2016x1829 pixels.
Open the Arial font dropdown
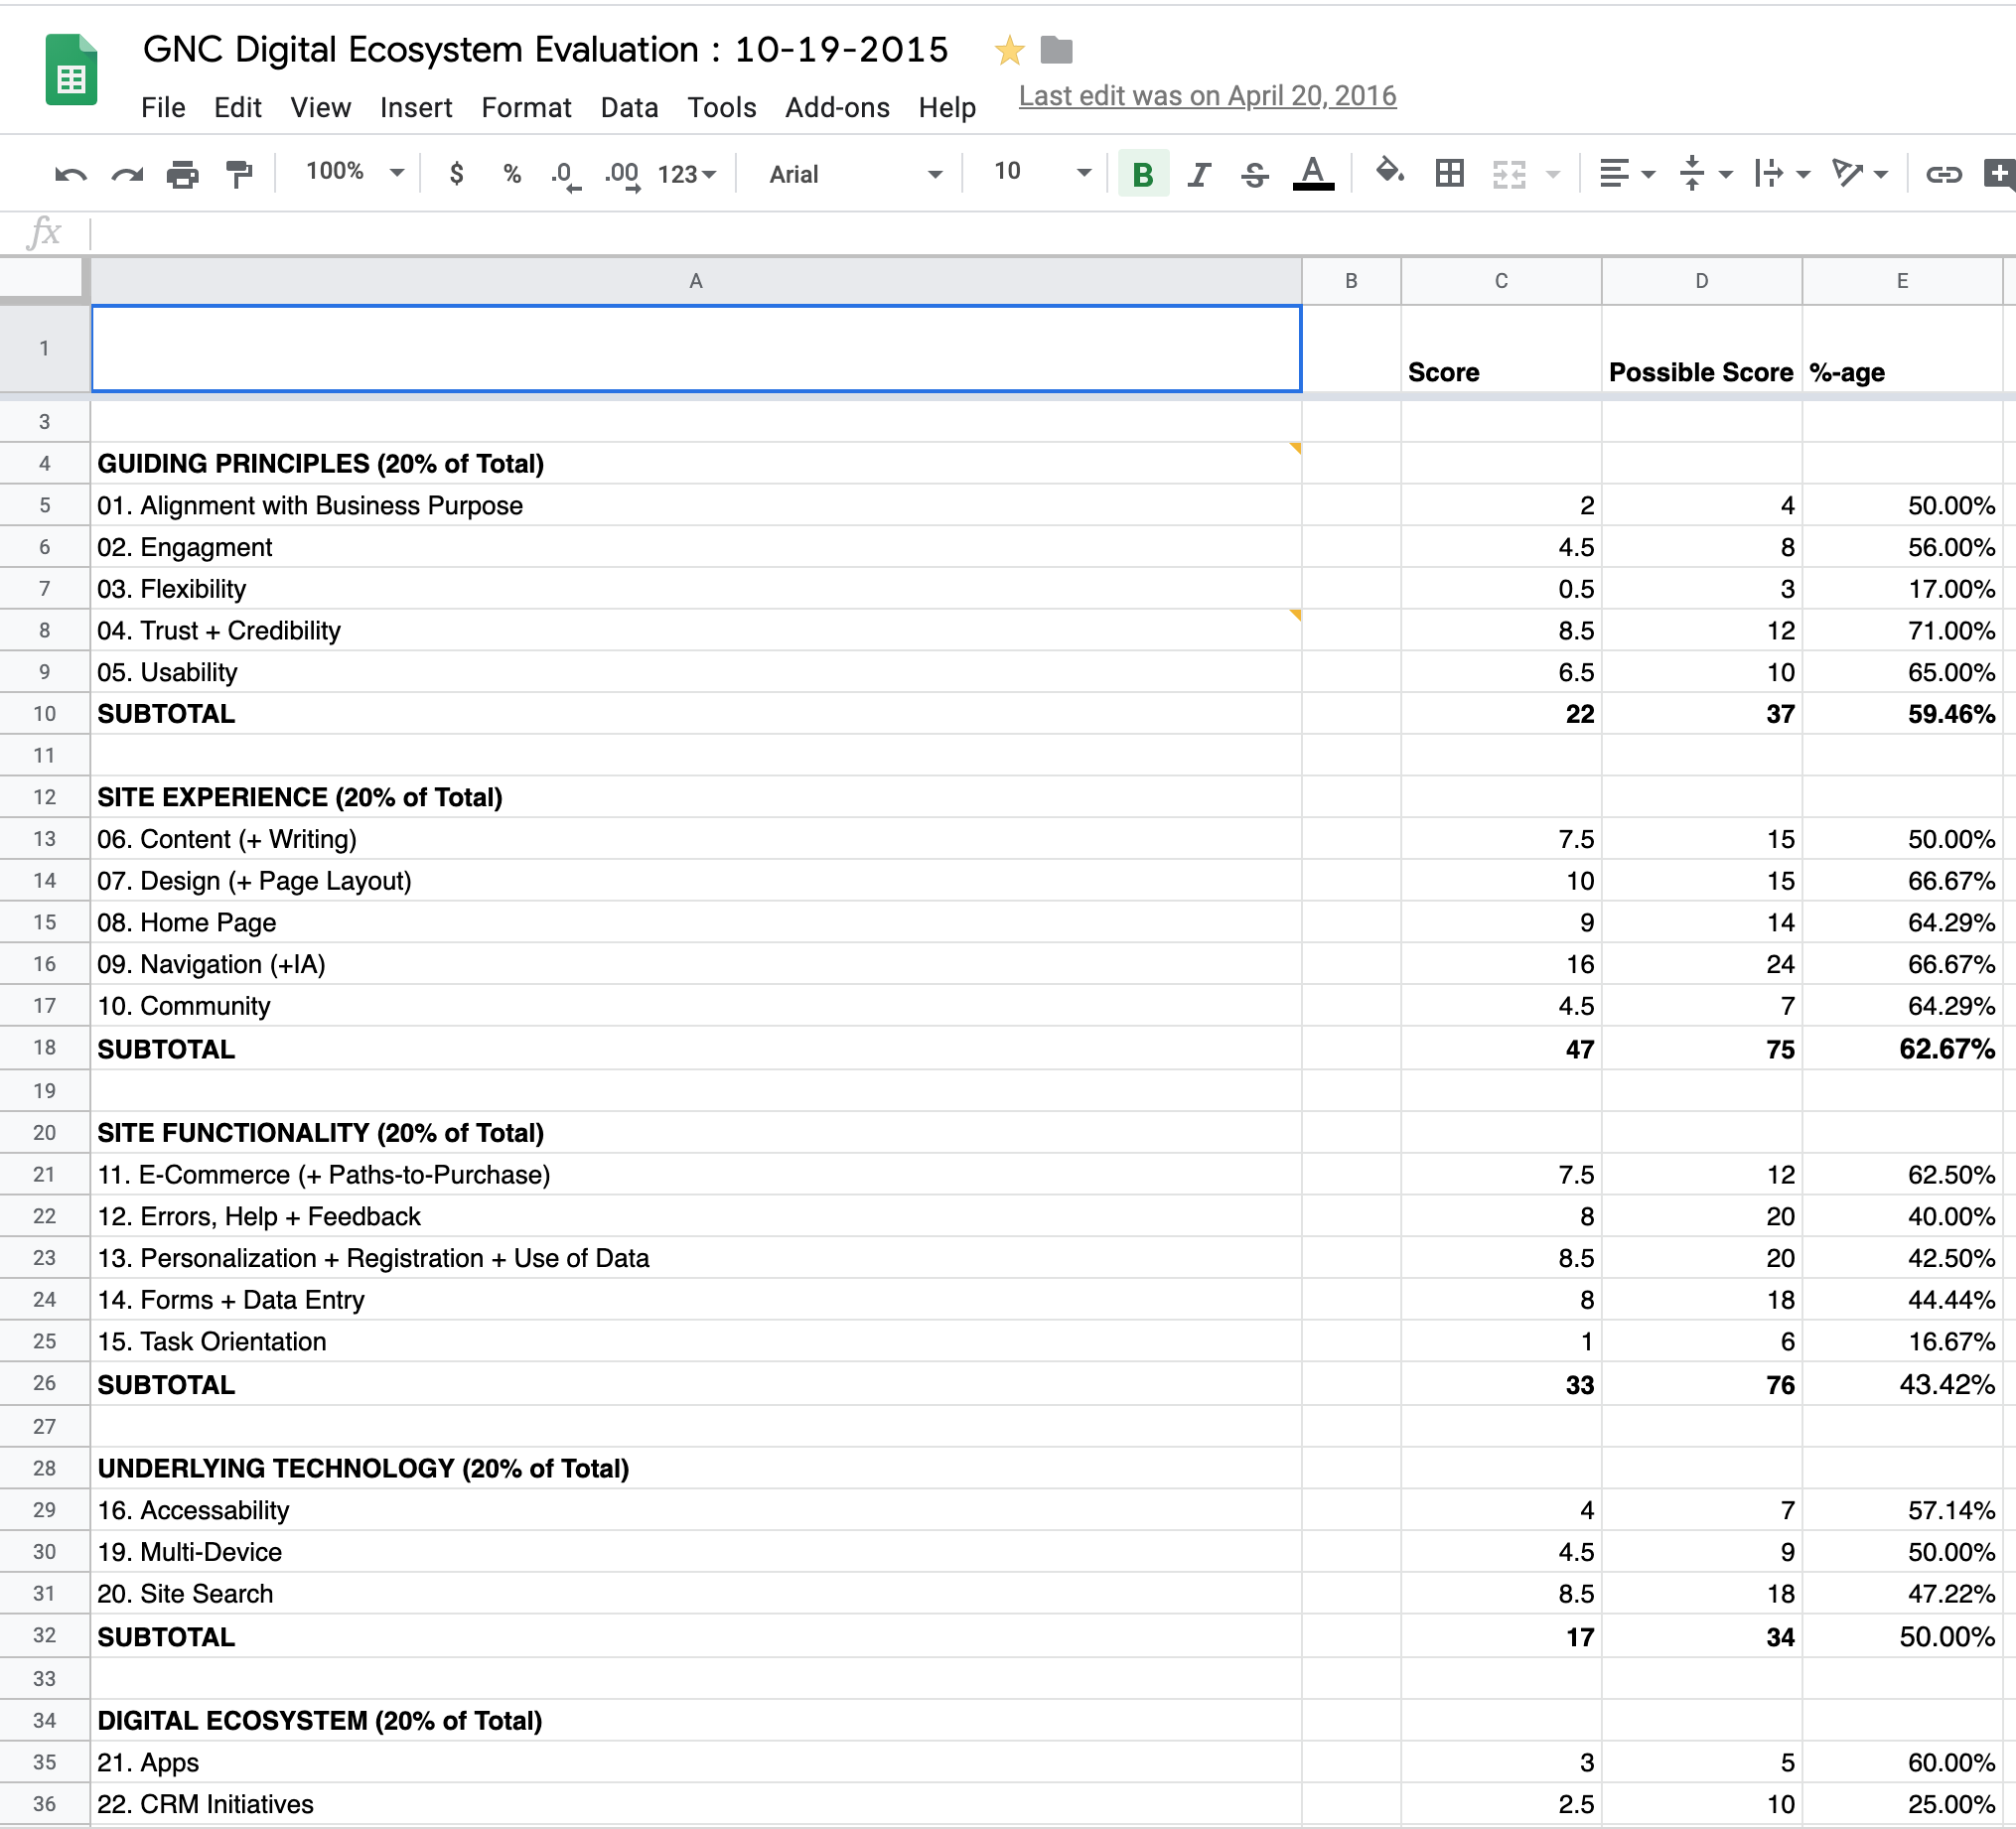click(x=855, y=175)
